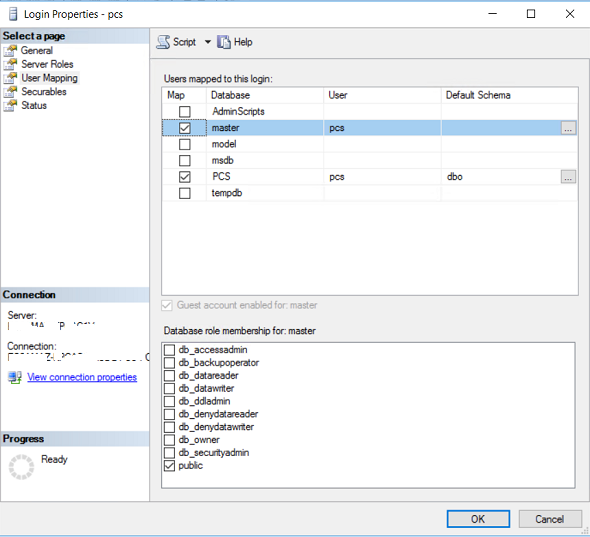The image size is (590, 537).
Task: Click the General page icon
Action: click(x=10, y=51)
